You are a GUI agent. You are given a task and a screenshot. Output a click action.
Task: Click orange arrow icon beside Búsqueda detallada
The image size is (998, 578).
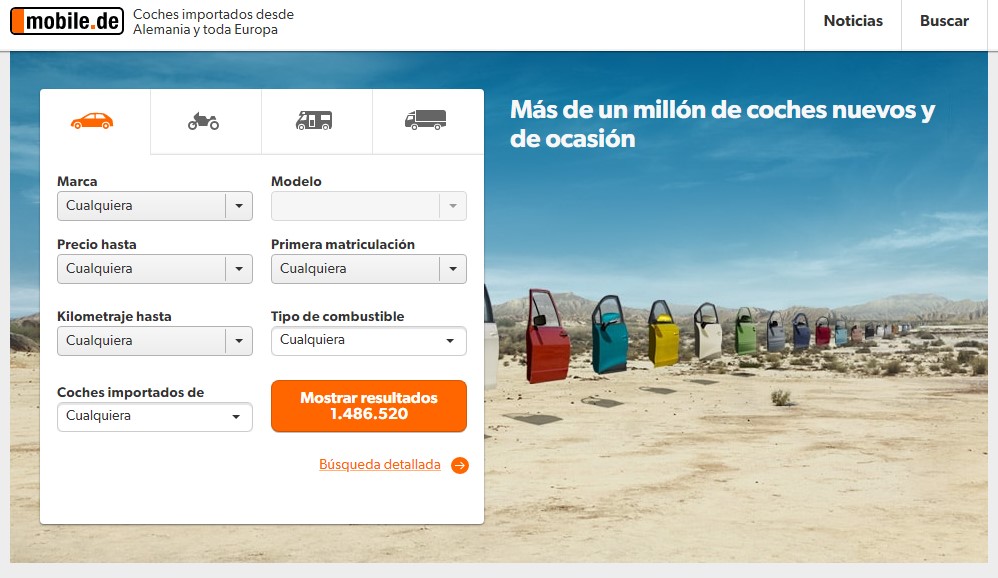460,465
